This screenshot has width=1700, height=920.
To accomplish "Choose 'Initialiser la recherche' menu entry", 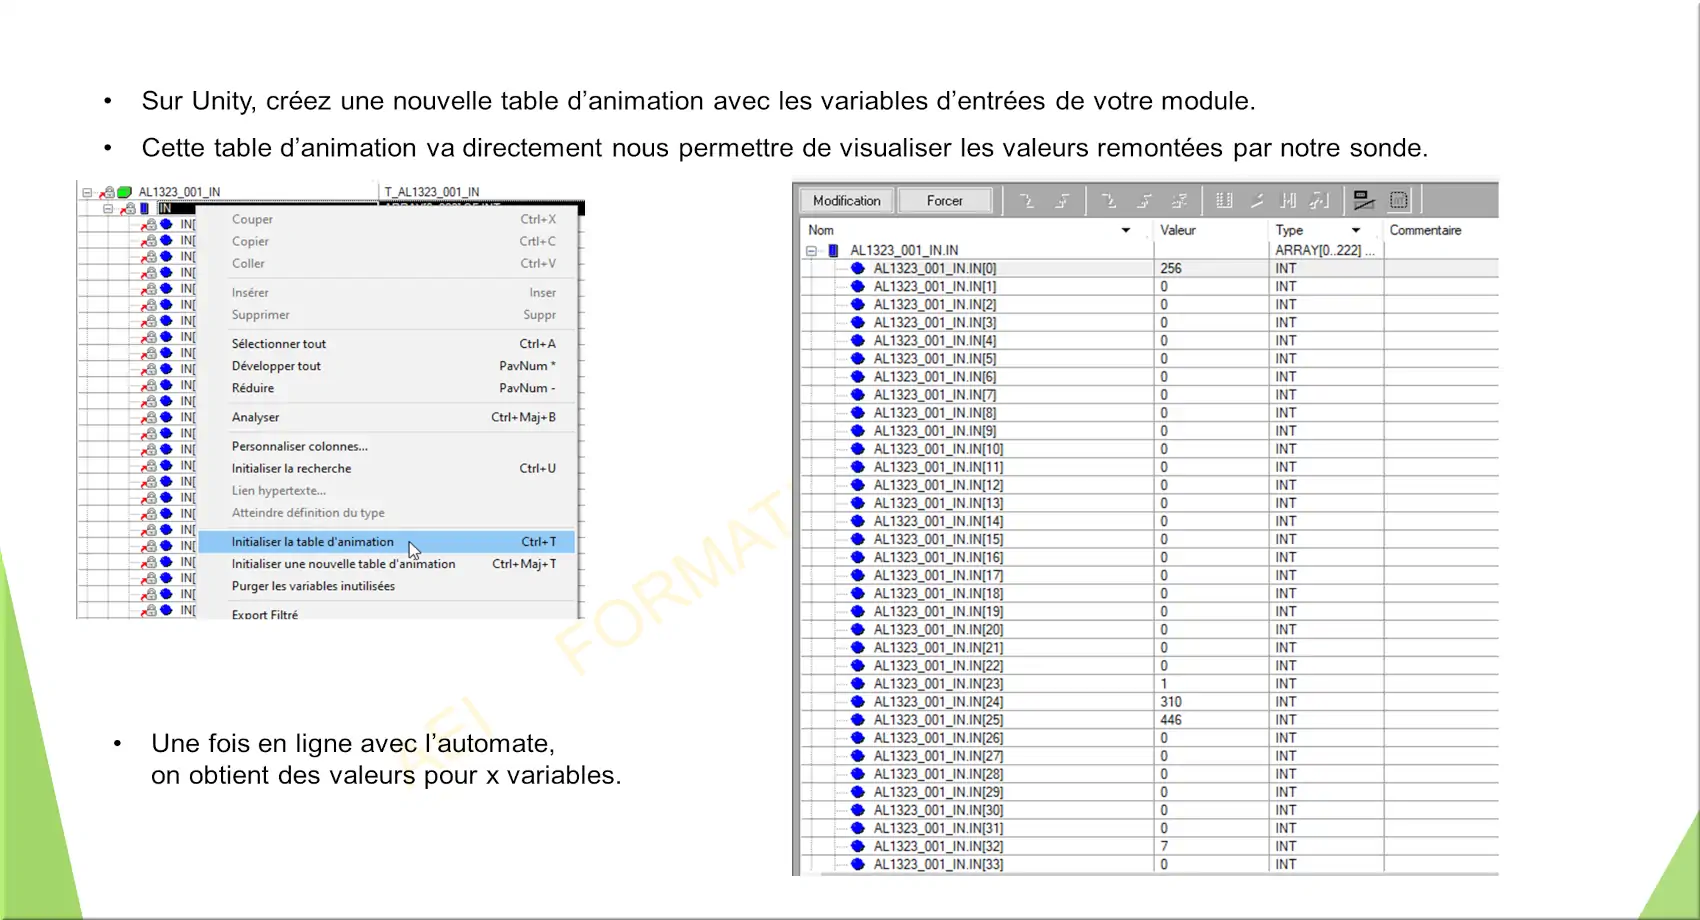I will point(387,468).
